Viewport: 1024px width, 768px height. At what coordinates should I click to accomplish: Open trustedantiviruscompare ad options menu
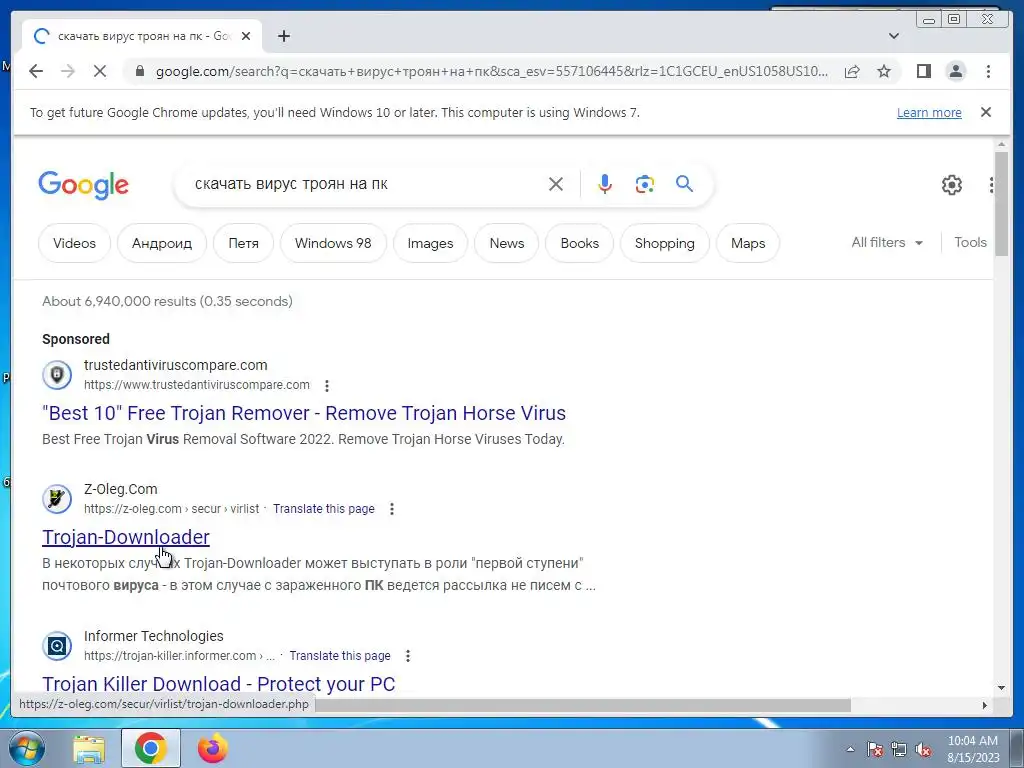pos(327,385)
